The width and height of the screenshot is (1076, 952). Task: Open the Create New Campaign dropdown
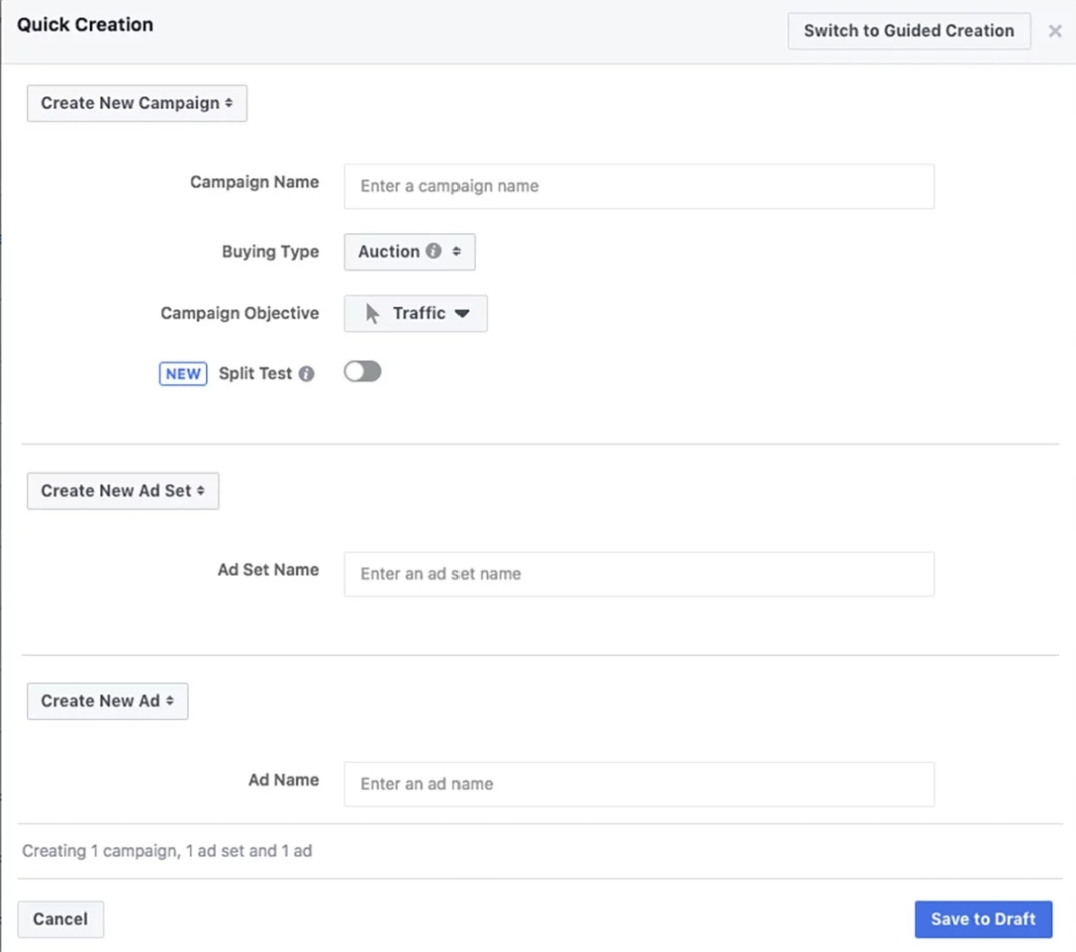(x=137, y=103)
